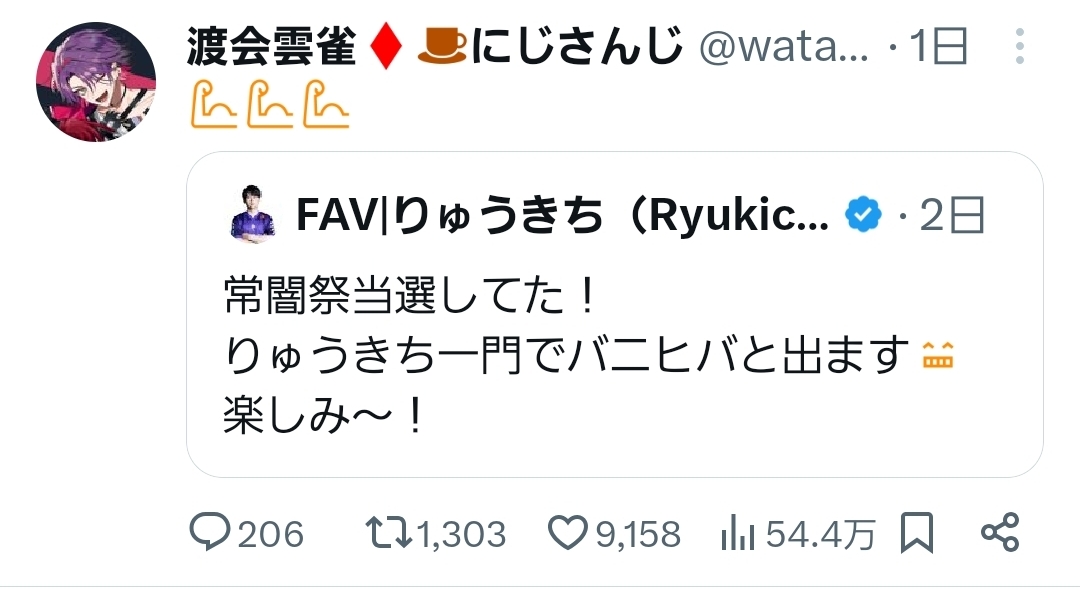Open view analytics bar chart icon
Screen dimensions: 1080x589
(738, 533)
